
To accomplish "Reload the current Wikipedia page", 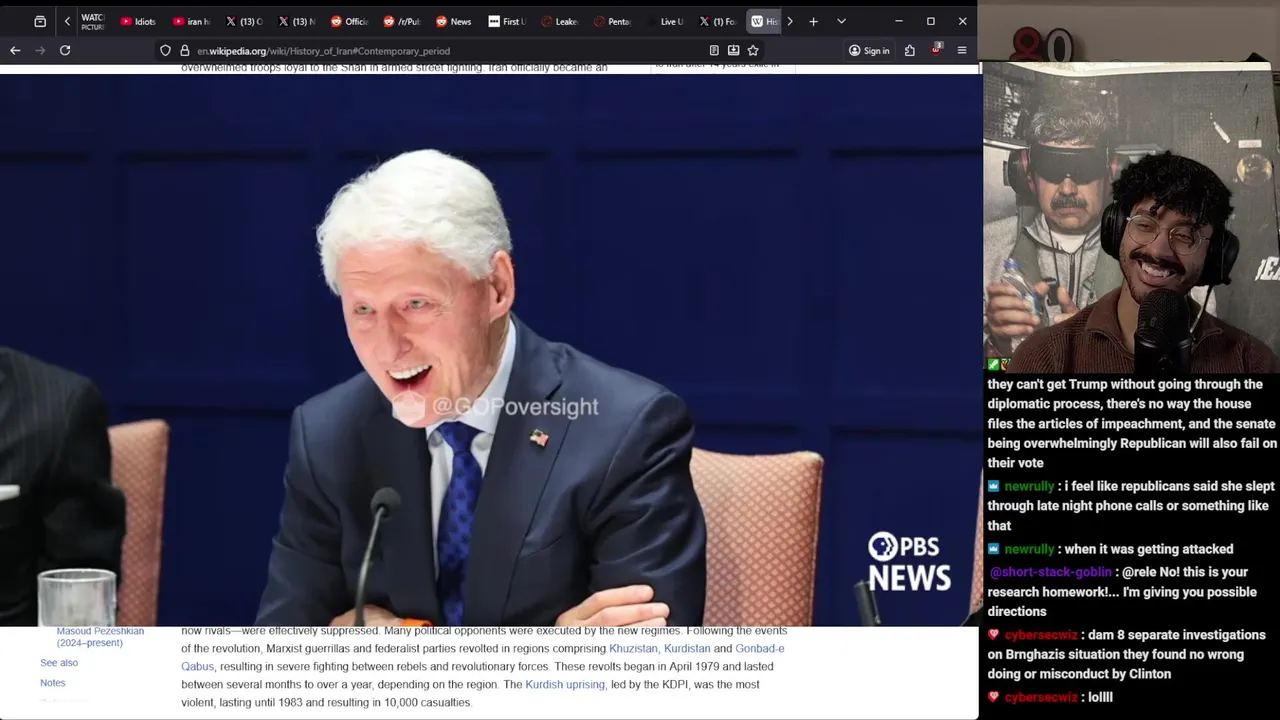I will coord(65,50).
